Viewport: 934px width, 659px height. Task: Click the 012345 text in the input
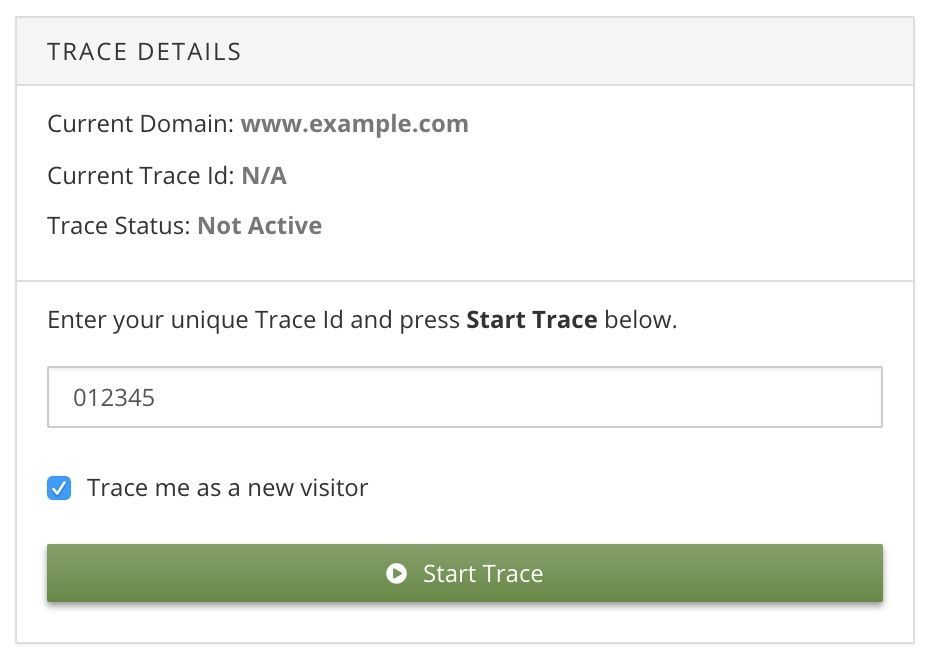click(114, 398)
